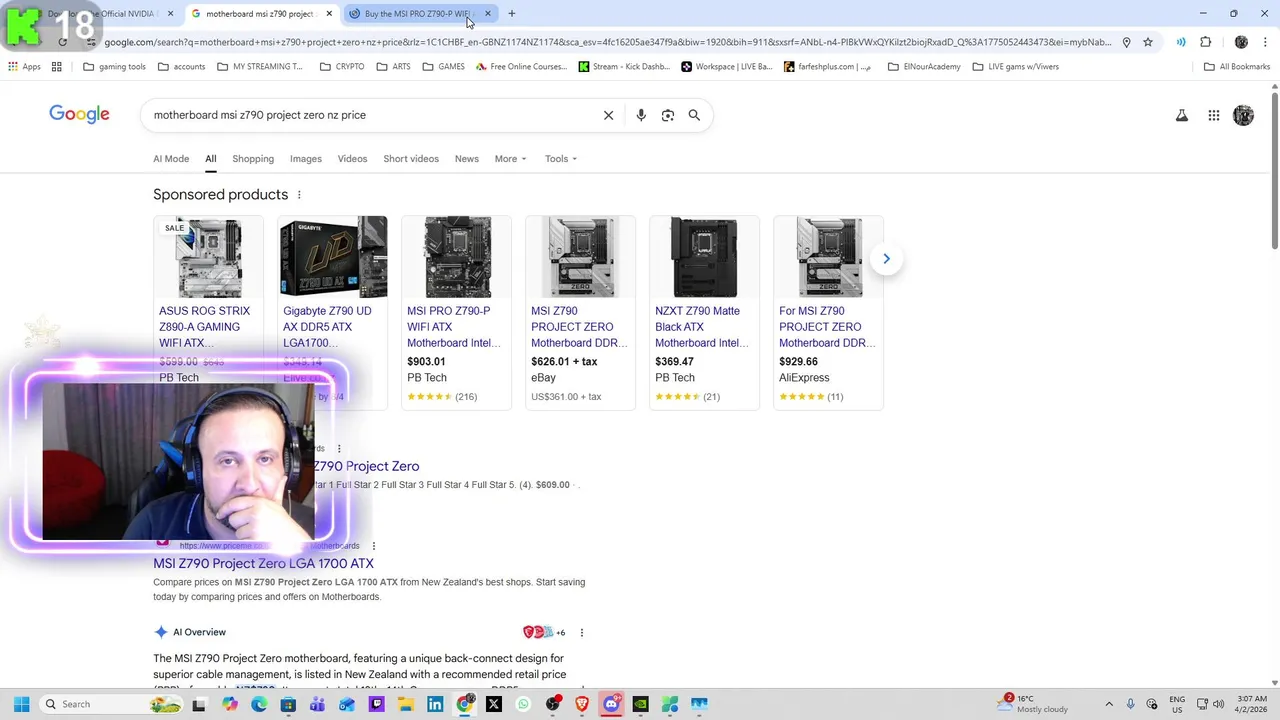Open MSI Z790 Project Zero LGA 1700 ATX link

pyautogui.click(x=263, y=563)
